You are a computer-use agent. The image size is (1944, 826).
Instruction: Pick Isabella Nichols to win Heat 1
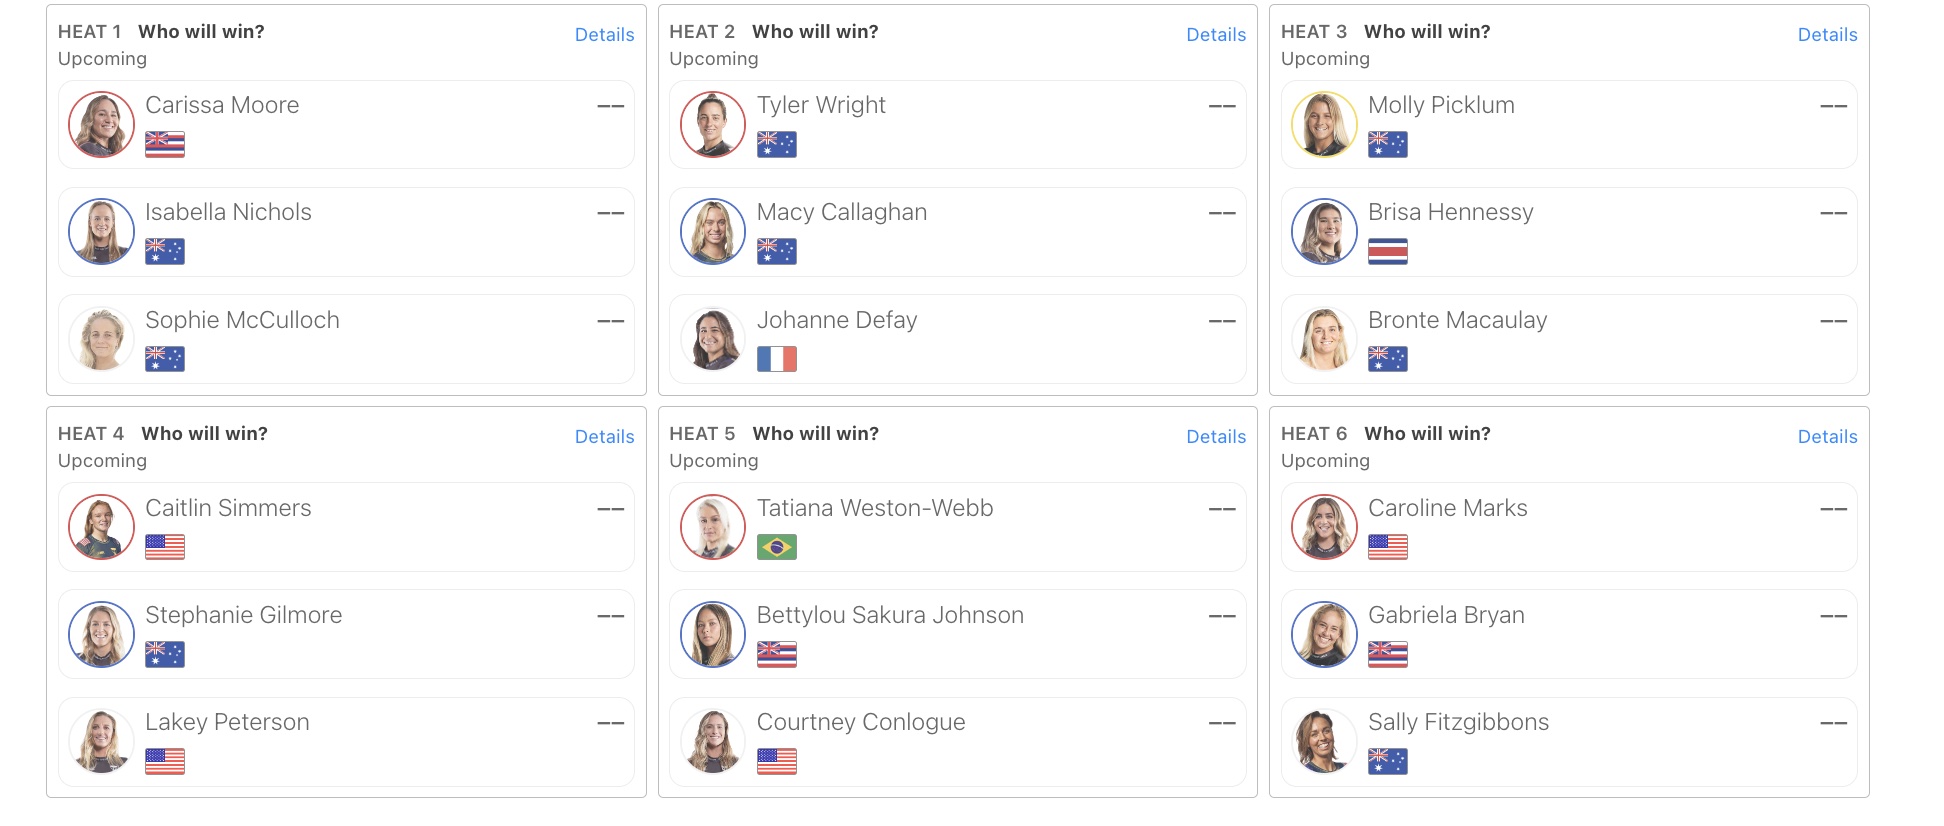(346, 232)
